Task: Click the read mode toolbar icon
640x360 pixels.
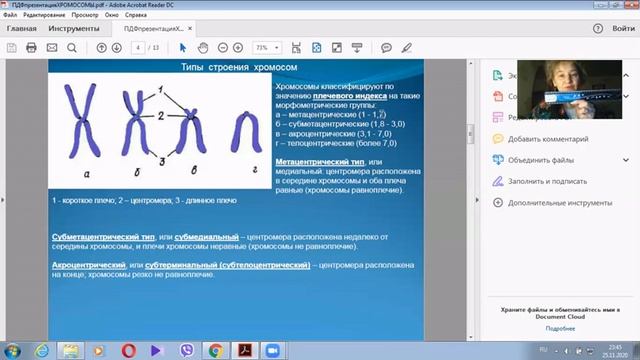Action: pos(357,48)
